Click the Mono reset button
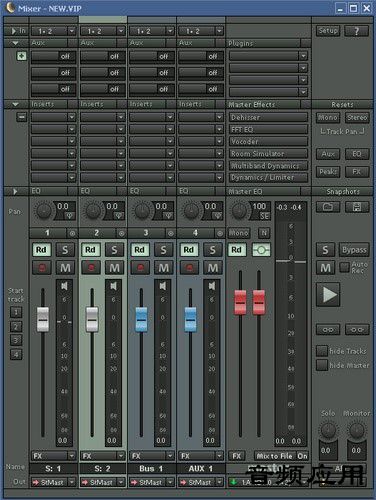 (328, 117)
